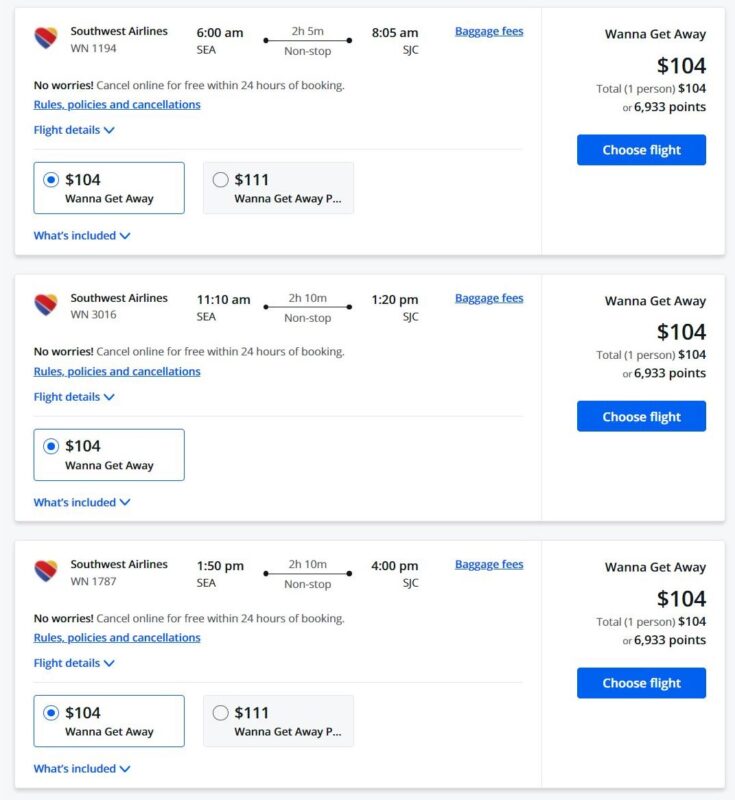Expand Flight details for WN 1787
Viewport: 735px width, 800px height.
pyautogui.click(x=74, y=663)
